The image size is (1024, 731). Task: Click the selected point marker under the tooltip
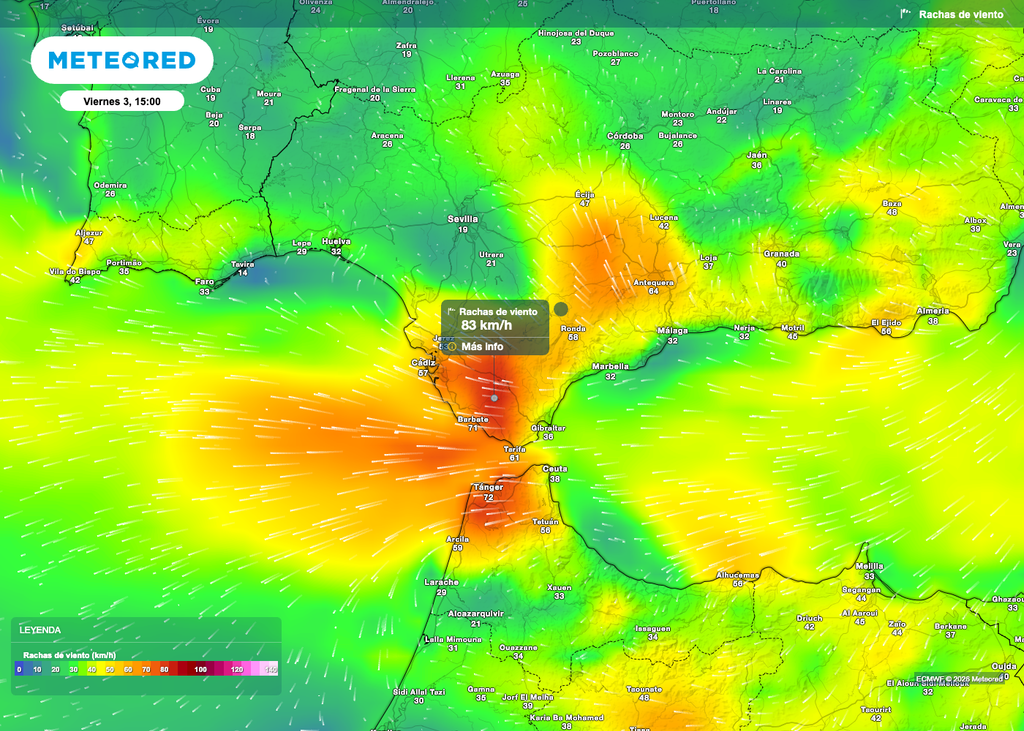(494, 398)
